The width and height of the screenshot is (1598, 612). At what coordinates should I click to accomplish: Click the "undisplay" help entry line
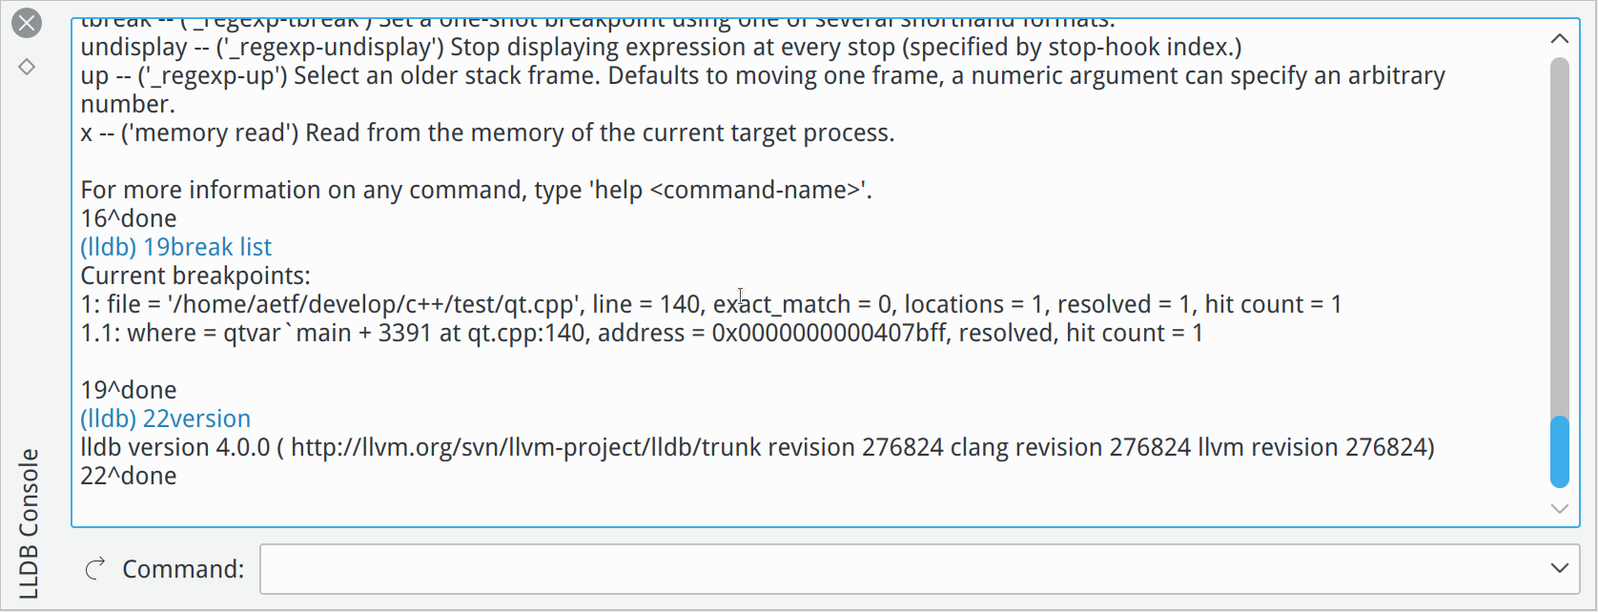pos(660,47)
